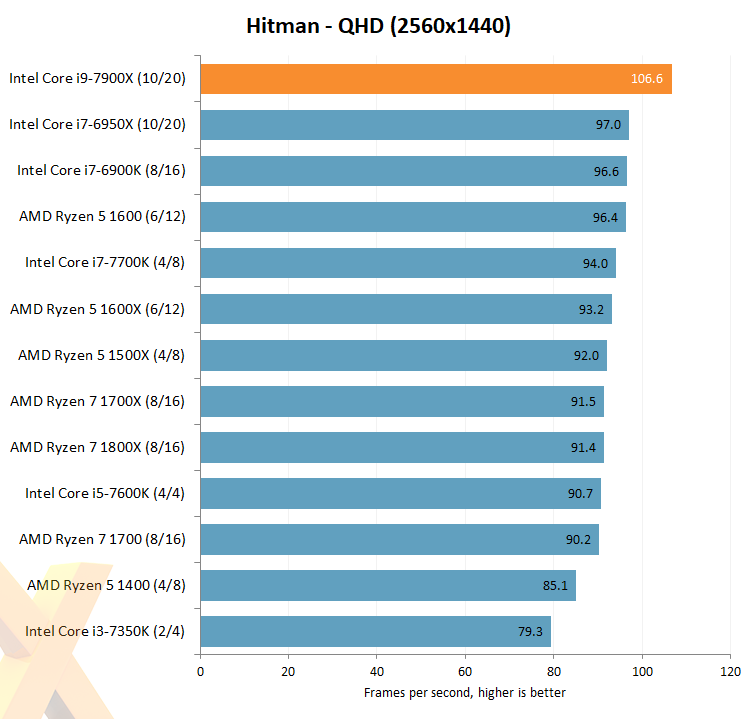
Task: Click the axis title Frames per second
Action: [x=464, y=693]
